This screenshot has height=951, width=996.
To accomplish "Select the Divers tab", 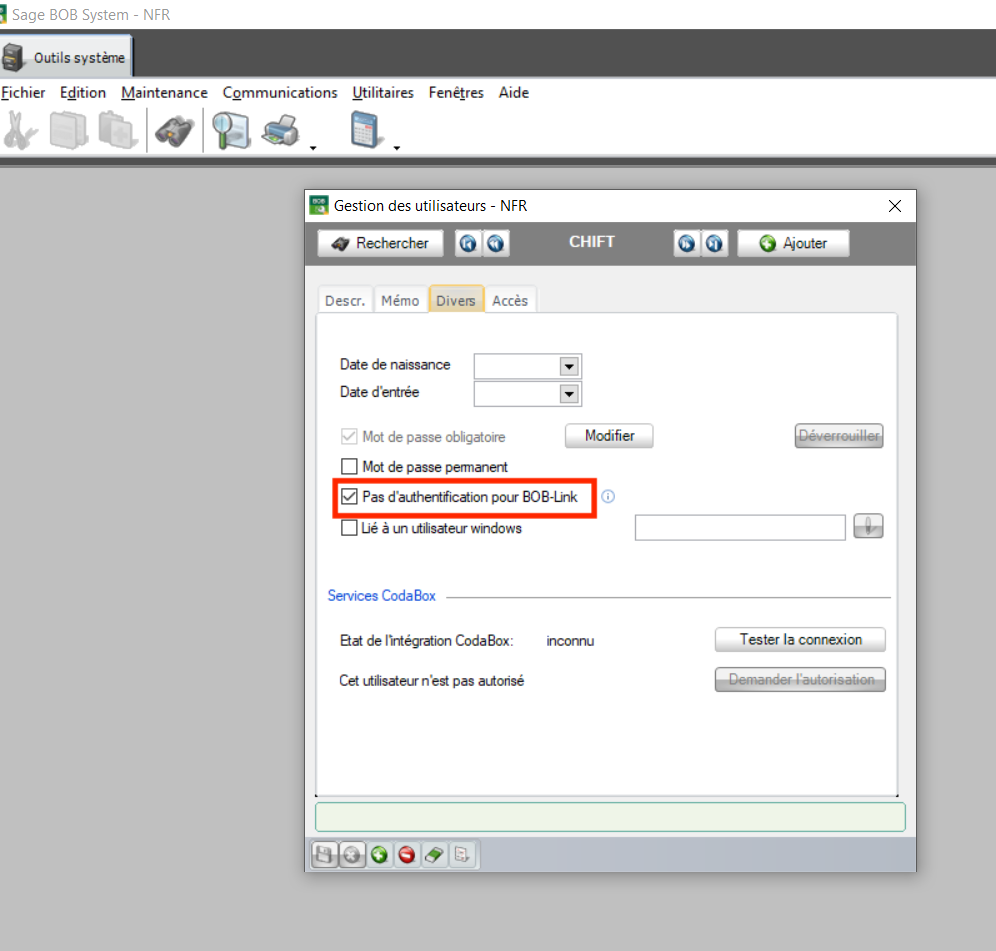I will tap(456, 300).
